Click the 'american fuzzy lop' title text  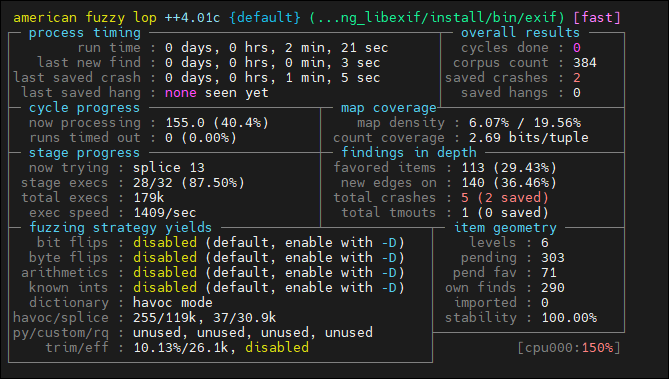(85, 17)
